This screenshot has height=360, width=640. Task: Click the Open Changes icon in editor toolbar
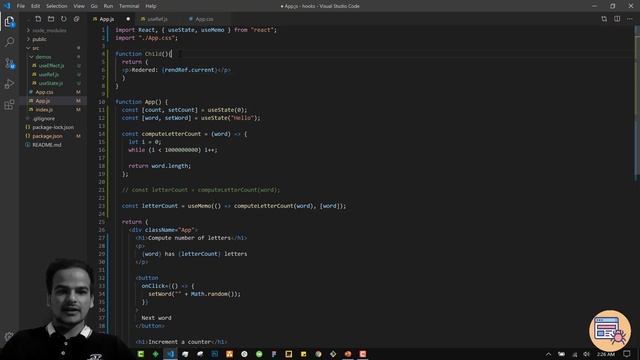[x=604, y=19]
